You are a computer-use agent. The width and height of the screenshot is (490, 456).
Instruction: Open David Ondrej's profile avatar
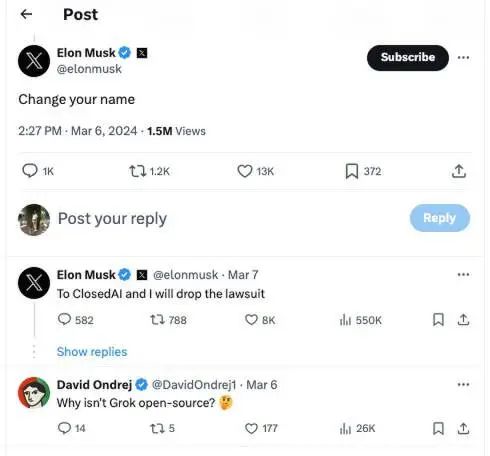click(34, 393)
